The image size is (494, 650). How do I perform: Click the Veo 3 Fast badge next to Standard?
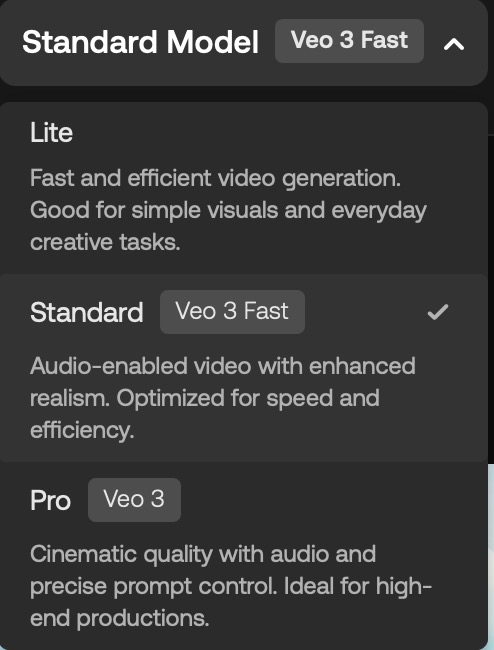(232, 312)
